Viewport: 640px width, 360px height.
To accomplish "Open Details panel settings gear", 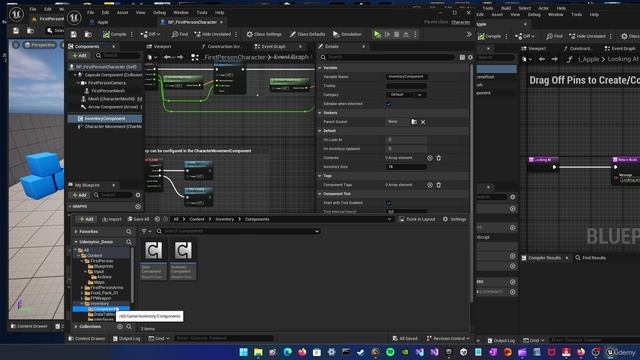I will click(470, 58).
